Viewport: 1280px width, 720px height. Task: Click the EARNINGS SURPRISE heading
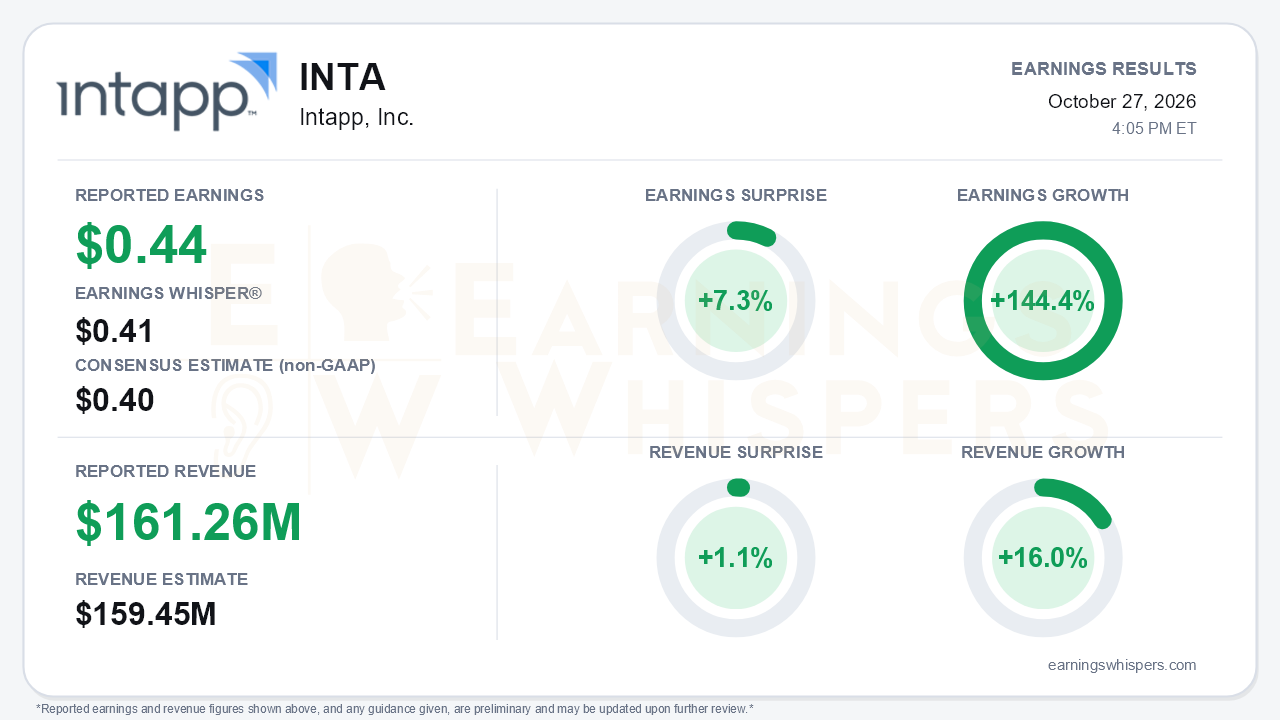(x=736, y=195)
